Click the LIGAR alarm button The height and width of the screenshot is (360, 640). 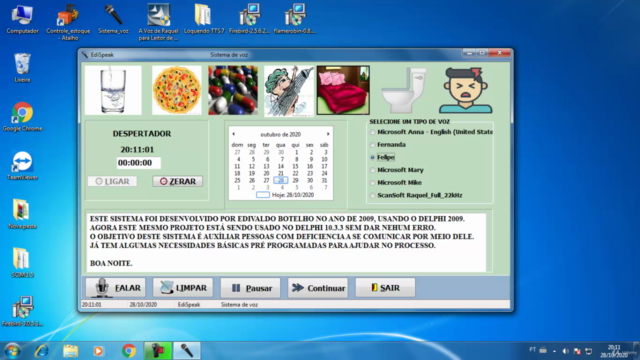112,181
